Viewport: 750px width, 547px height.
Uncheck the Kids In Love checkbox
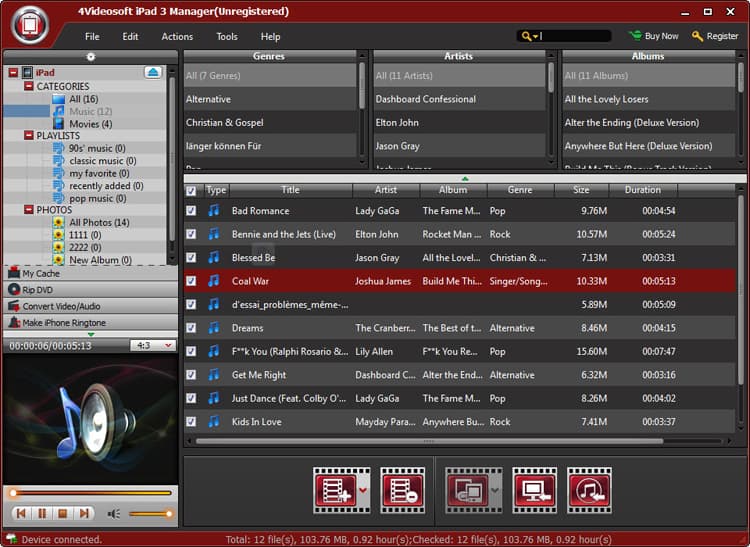click(191, 421)
